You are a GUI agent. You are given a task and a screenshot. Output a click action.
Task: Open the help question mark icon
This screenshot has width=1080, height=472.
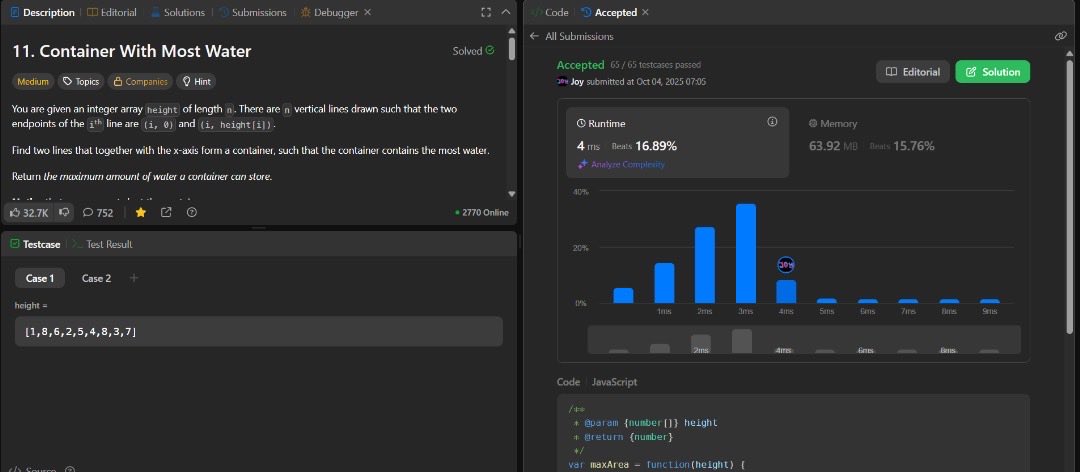[x=192, y=213]
